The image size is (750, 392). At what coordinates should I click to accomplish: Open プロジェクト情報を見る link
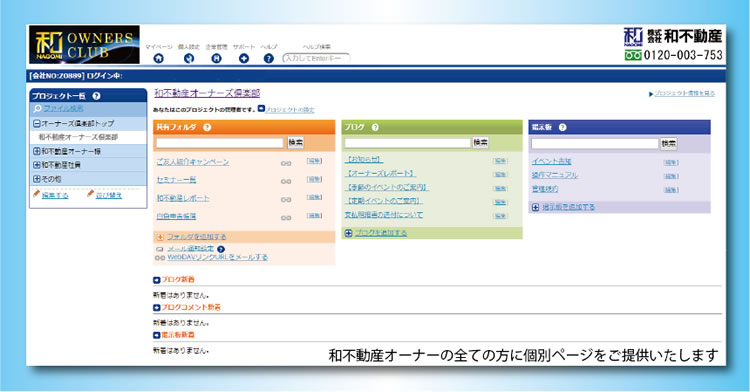tap(684, 93)
